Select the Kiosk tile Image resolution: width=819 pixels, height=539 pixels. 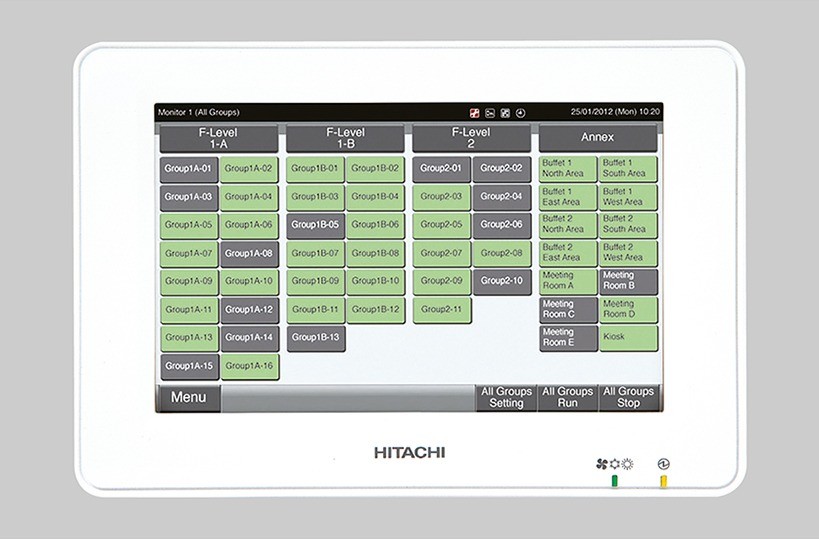pos(629,338)
